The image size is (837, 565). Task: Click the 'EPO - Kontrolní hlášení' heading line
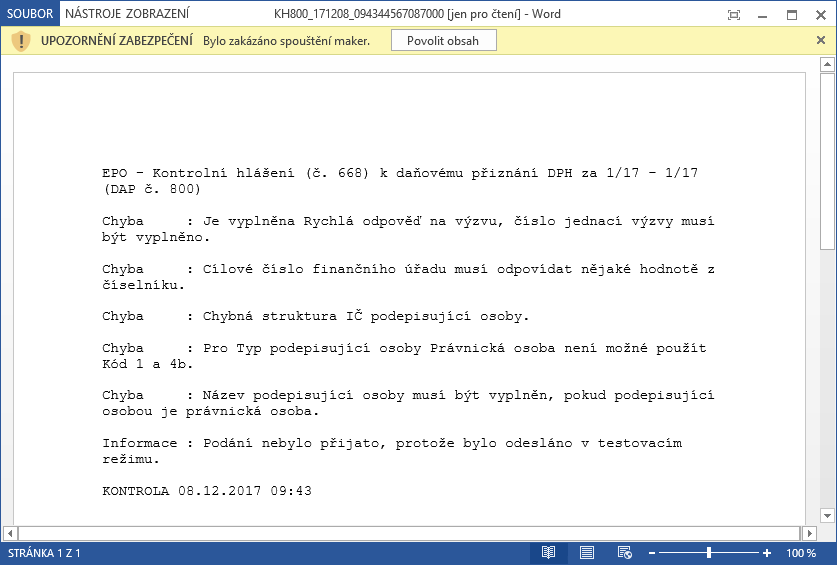tap(400, 173)
